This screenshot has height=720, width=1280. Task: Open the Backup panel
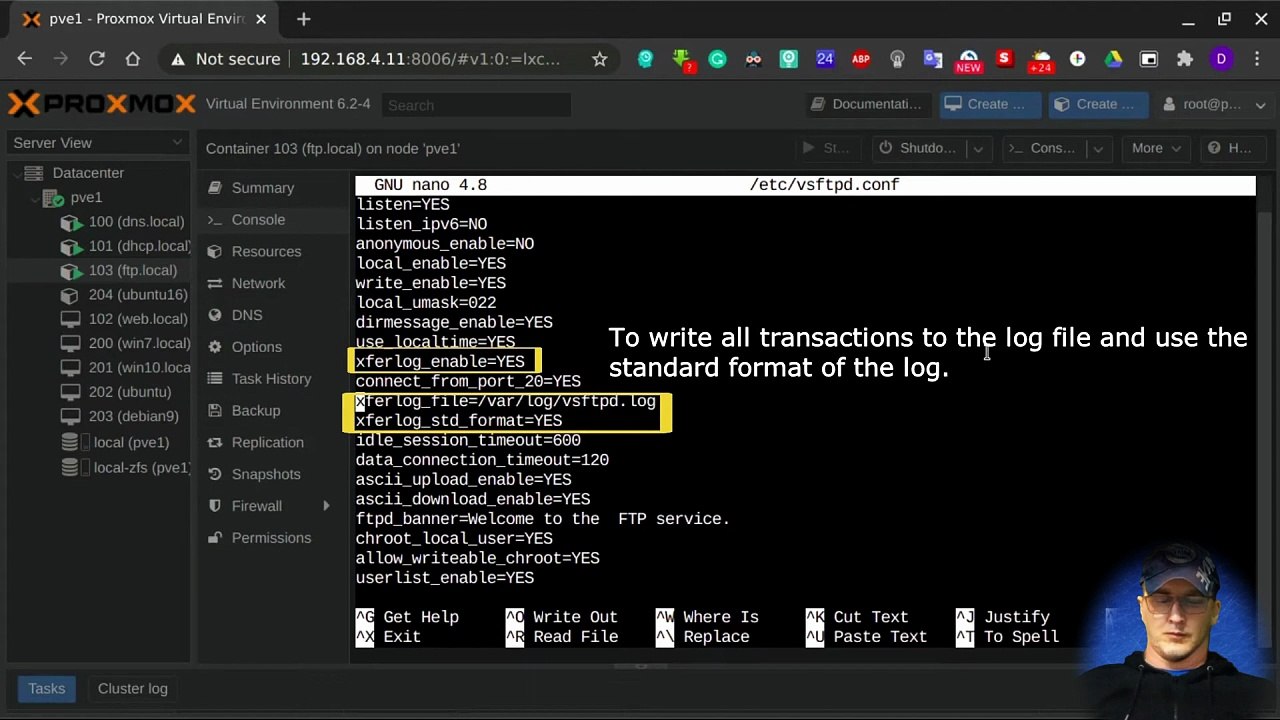click(256, 410)
